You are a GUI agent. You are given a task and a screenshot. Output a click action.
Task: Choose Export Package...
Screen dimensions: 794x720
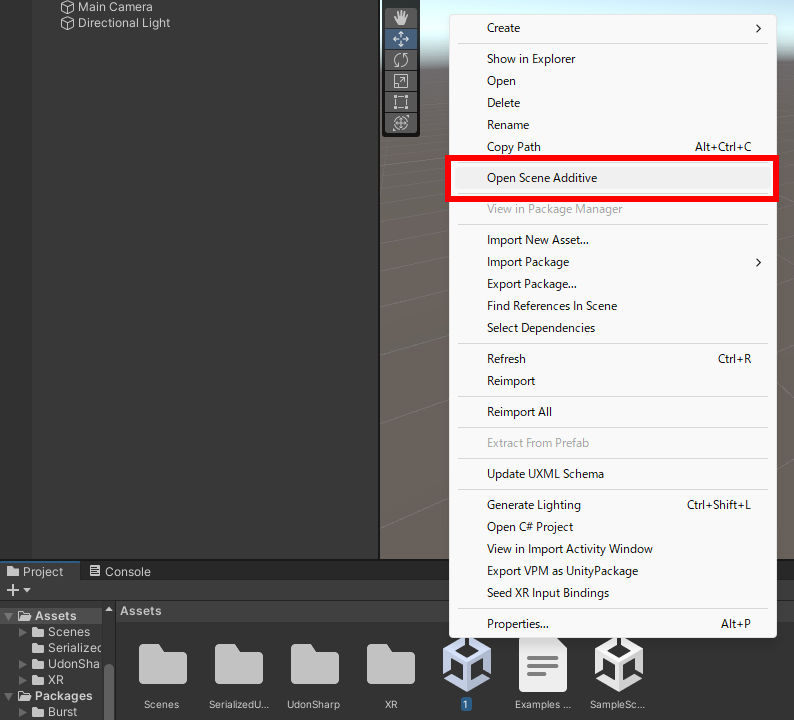[613, 284]
